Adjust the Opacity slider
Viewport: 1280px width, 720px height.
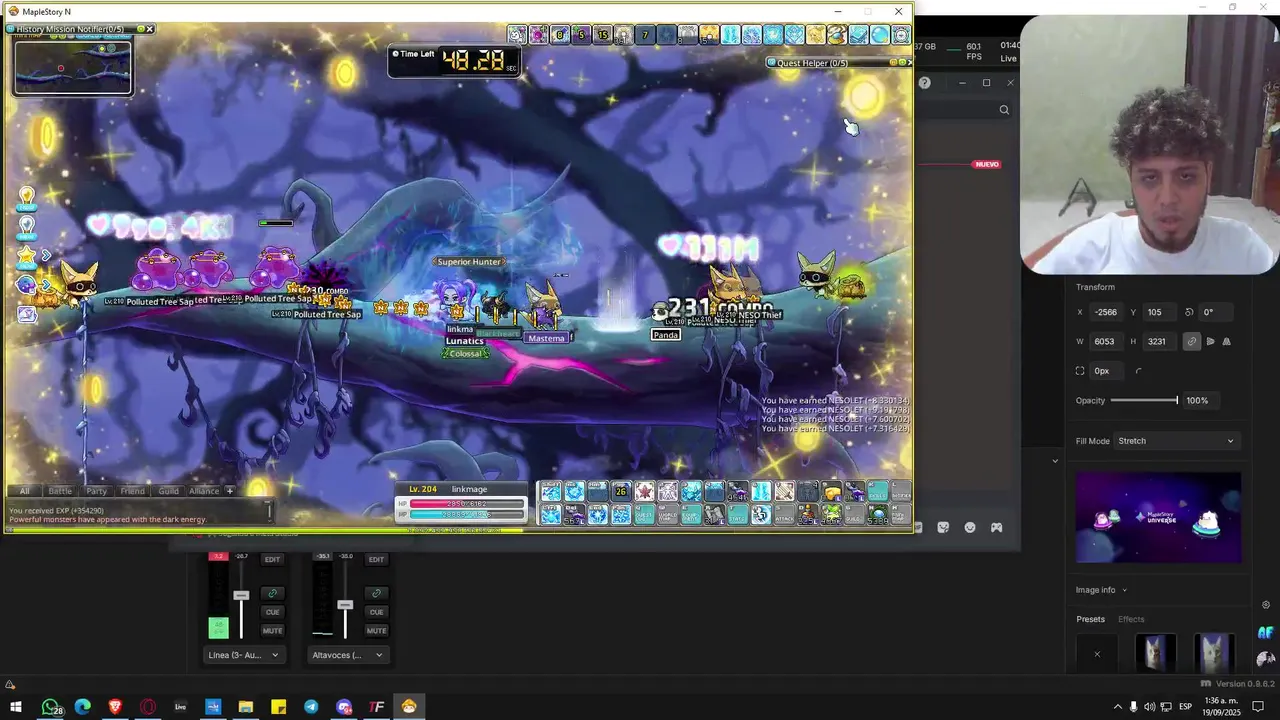point(1144,400)
